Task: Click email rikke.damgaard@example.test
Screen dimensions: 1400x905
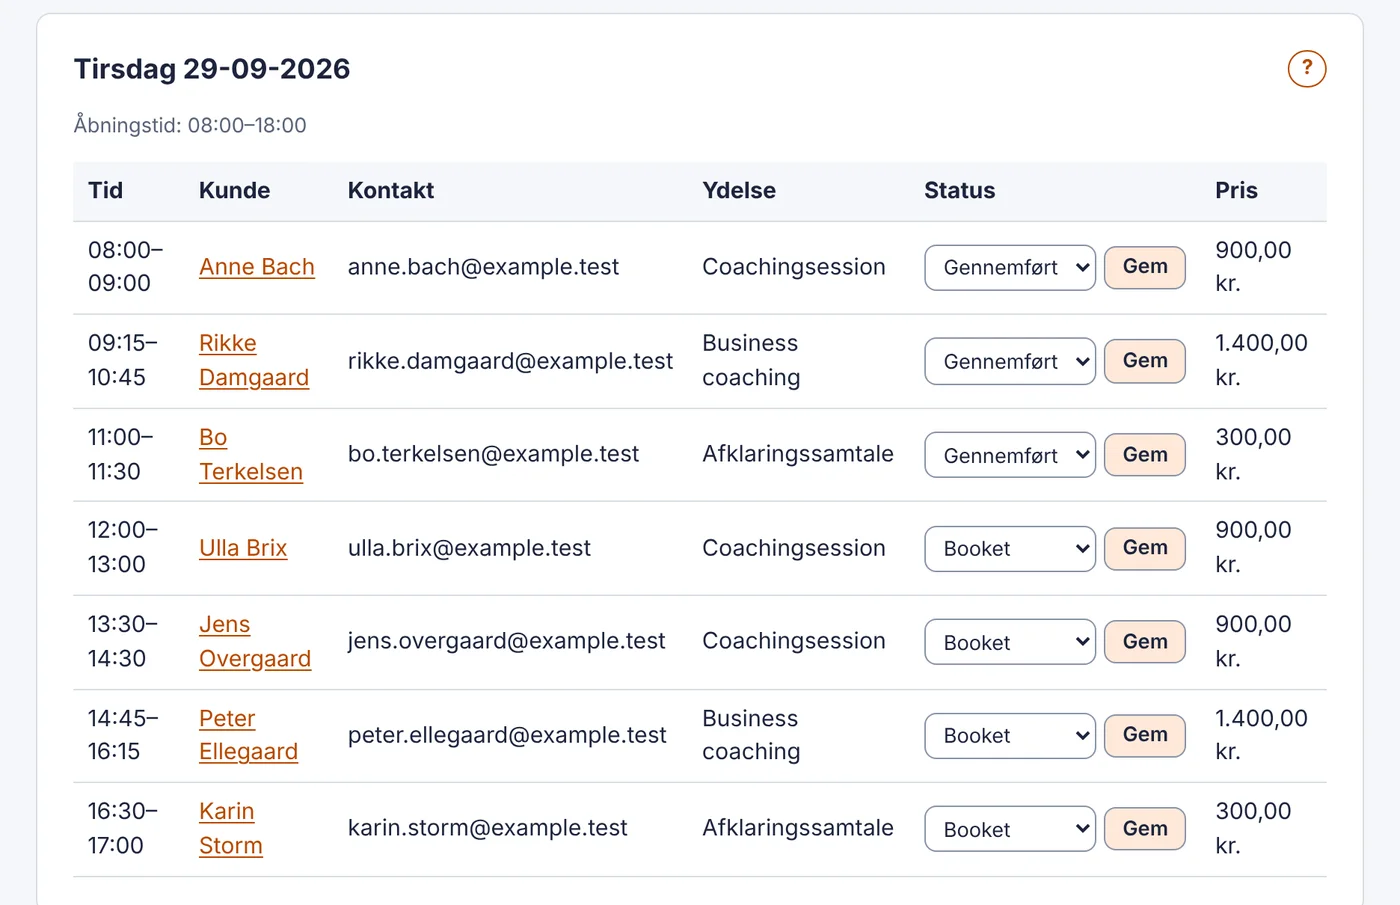Action: [x=510, y=361]
